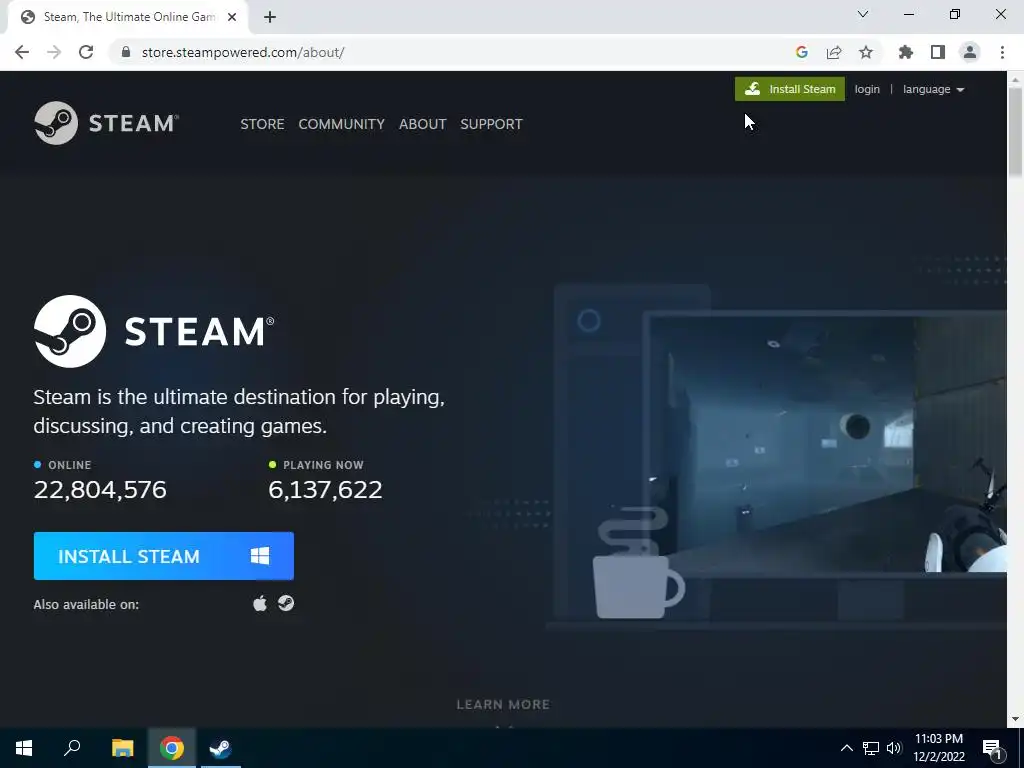Viewport: 1024px width, 768px height.
Task: View site information via the padlock icon
Action: (x=126, y=52)
